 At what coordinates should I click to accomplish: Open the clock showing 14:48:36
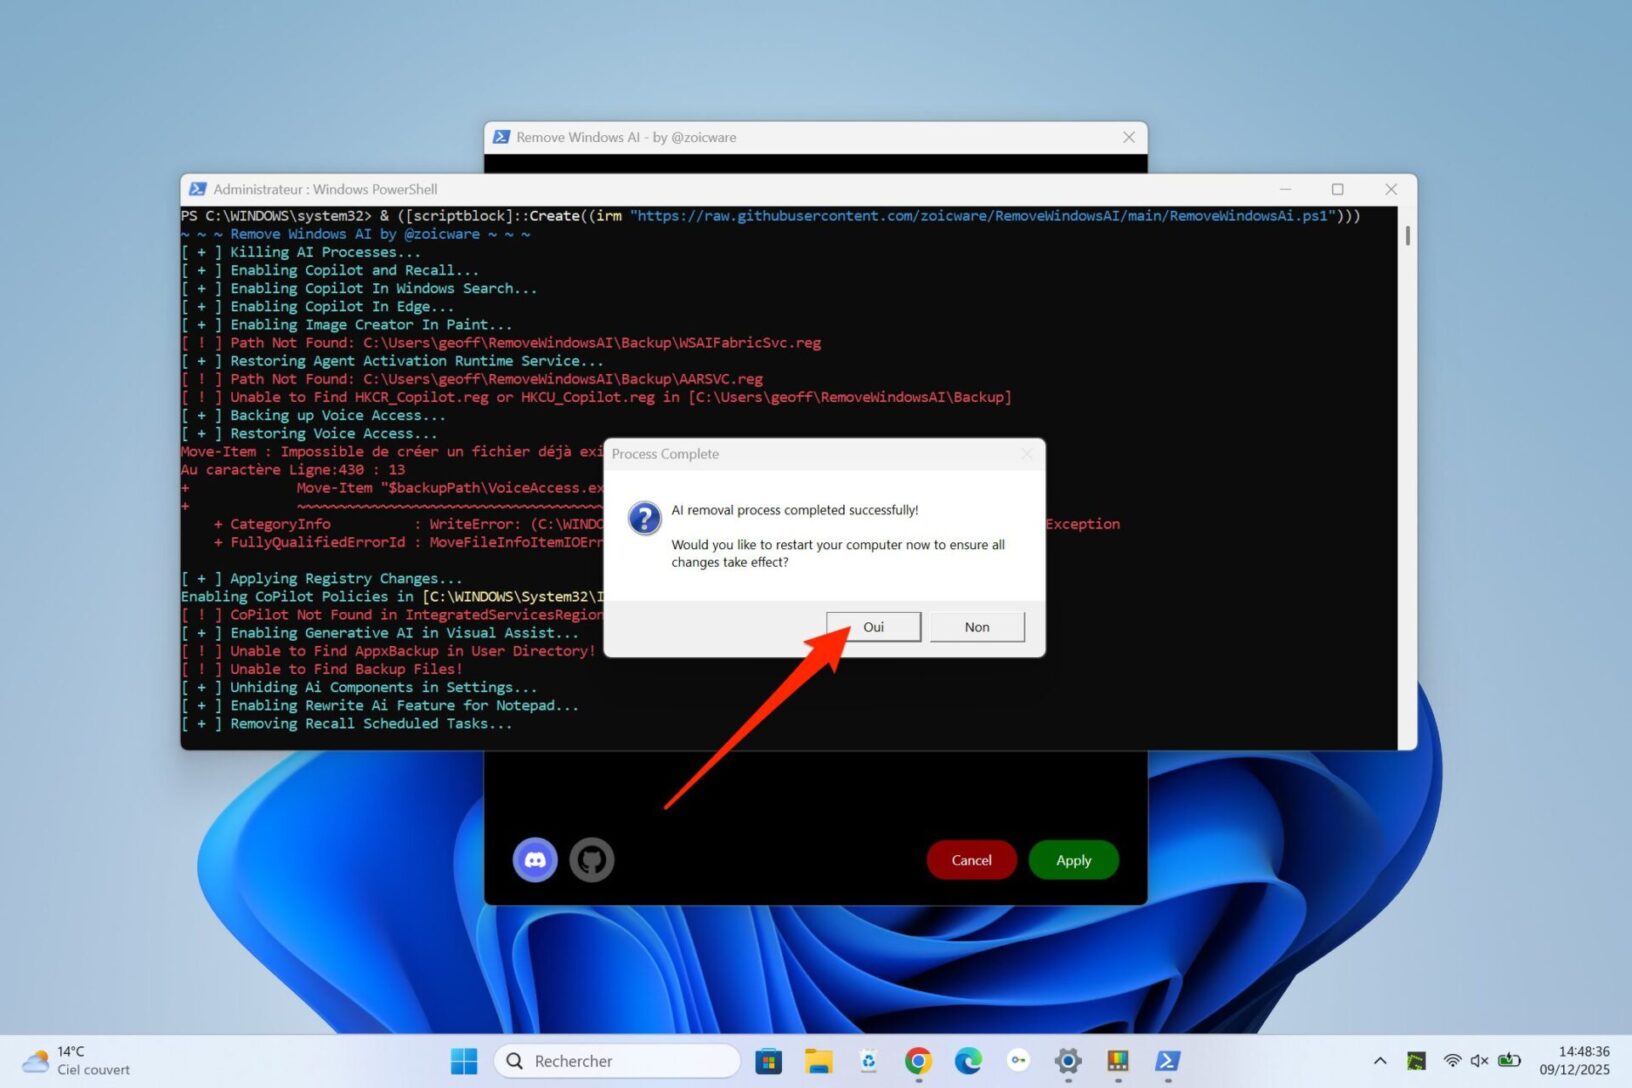tap(1575, 1061)
